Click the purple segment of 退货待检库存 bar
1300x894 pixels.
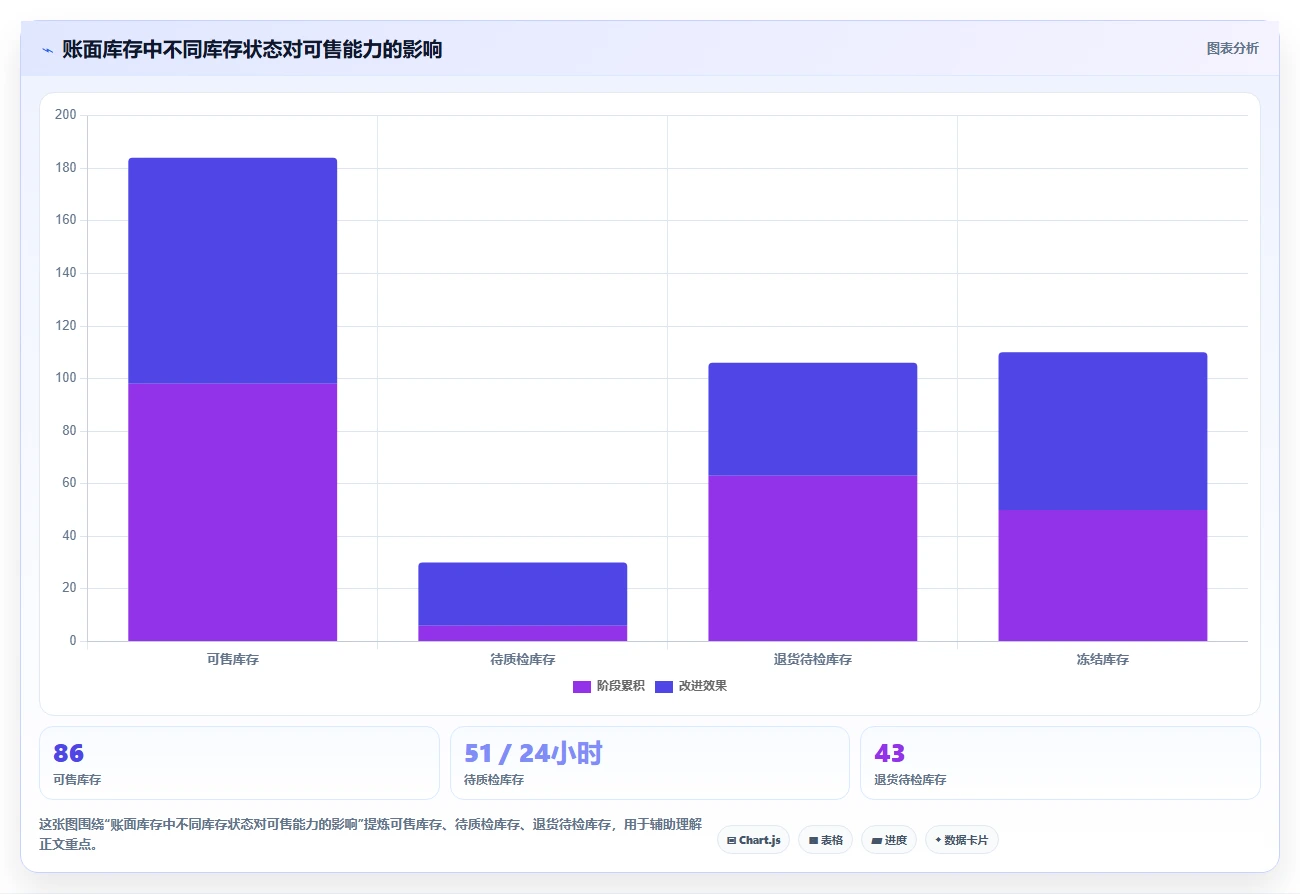(x=813, y=558)
